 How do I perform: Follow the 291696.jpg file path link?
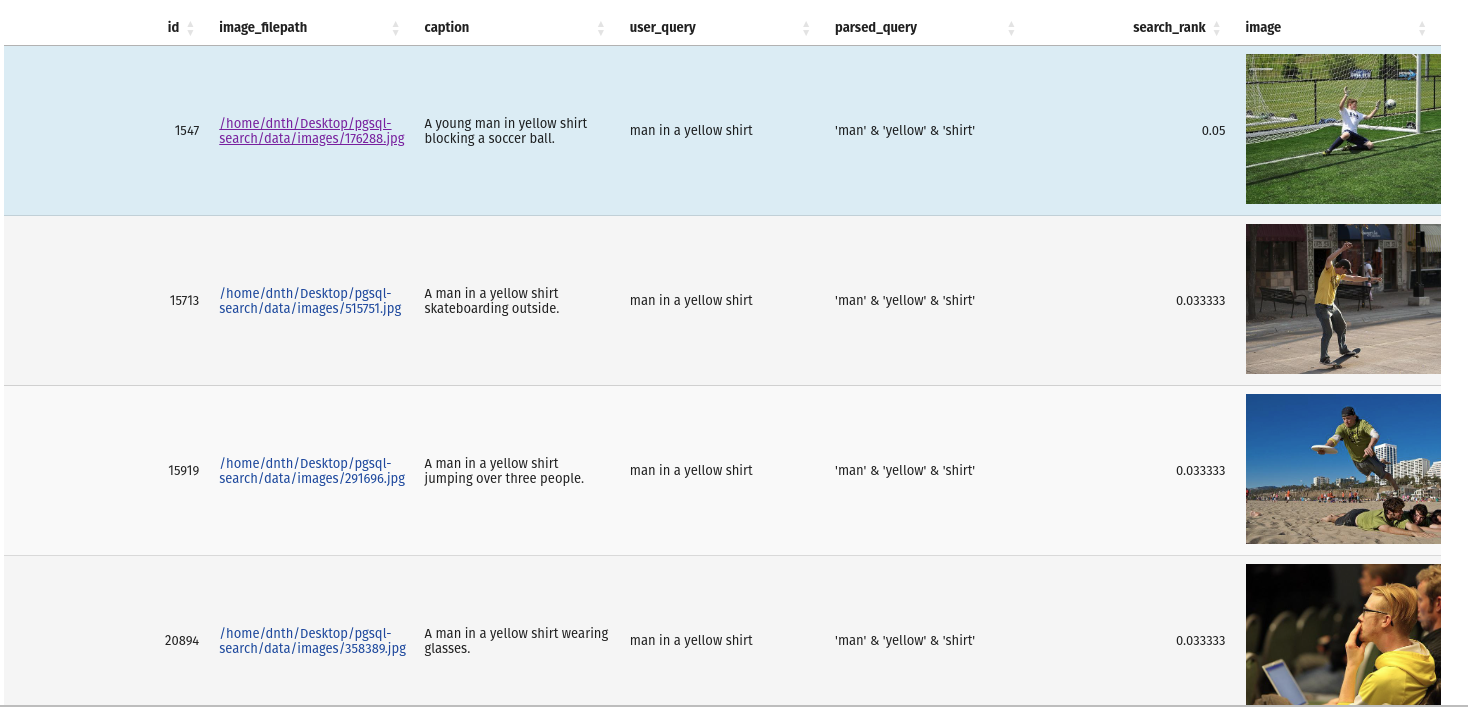[311, 471]
